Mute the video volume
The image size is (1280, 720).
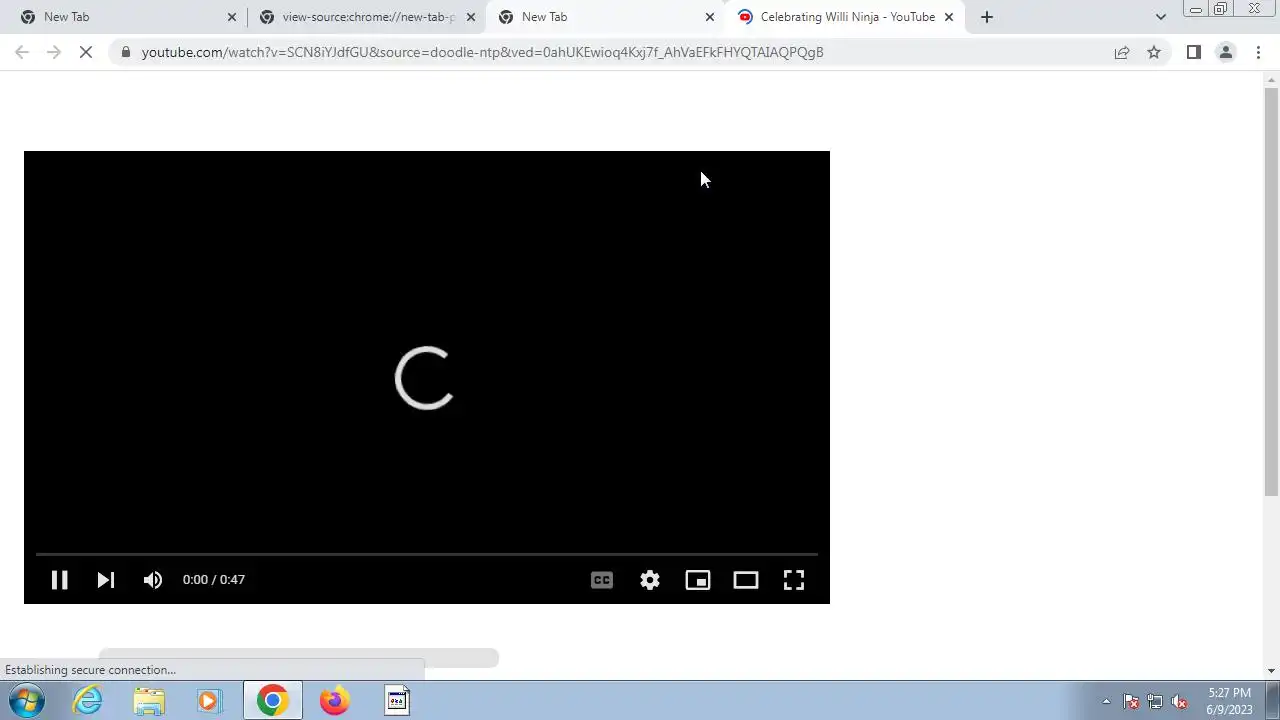(153, 580)
